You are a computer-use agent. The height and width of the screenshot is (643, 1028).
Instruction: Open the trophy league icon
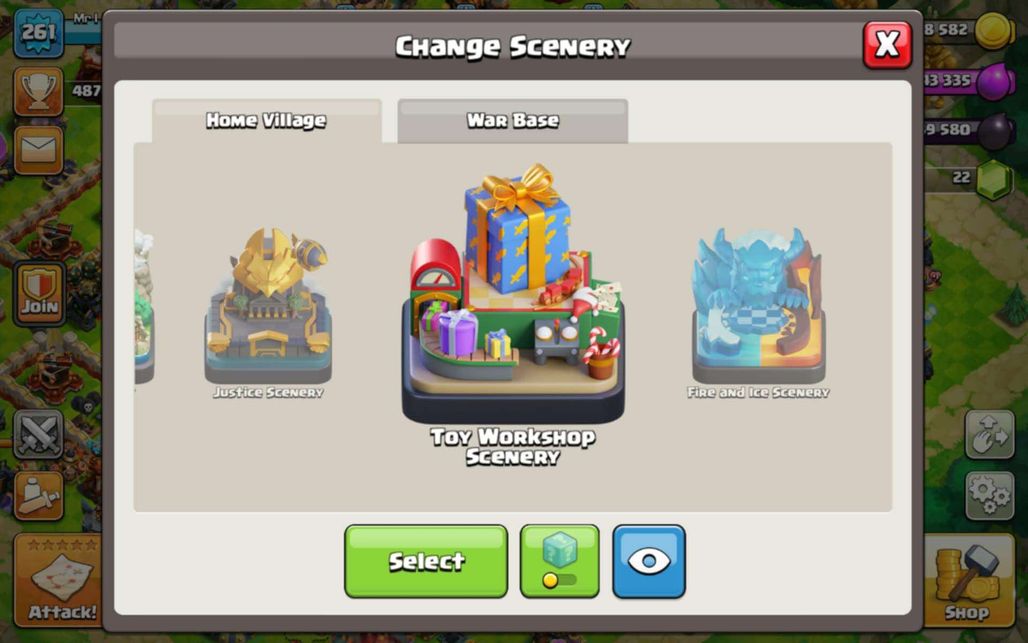pos(39,92)
